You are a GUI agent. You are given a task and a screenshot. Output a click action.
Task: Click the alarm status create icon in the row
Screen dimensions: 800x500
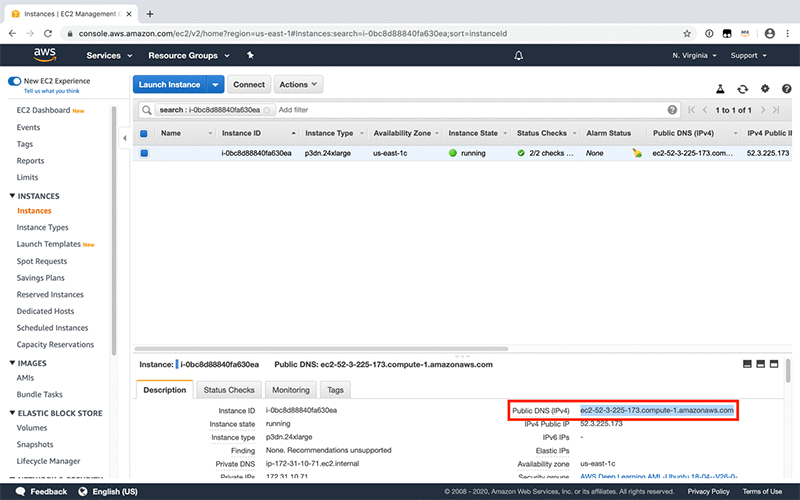637,153
